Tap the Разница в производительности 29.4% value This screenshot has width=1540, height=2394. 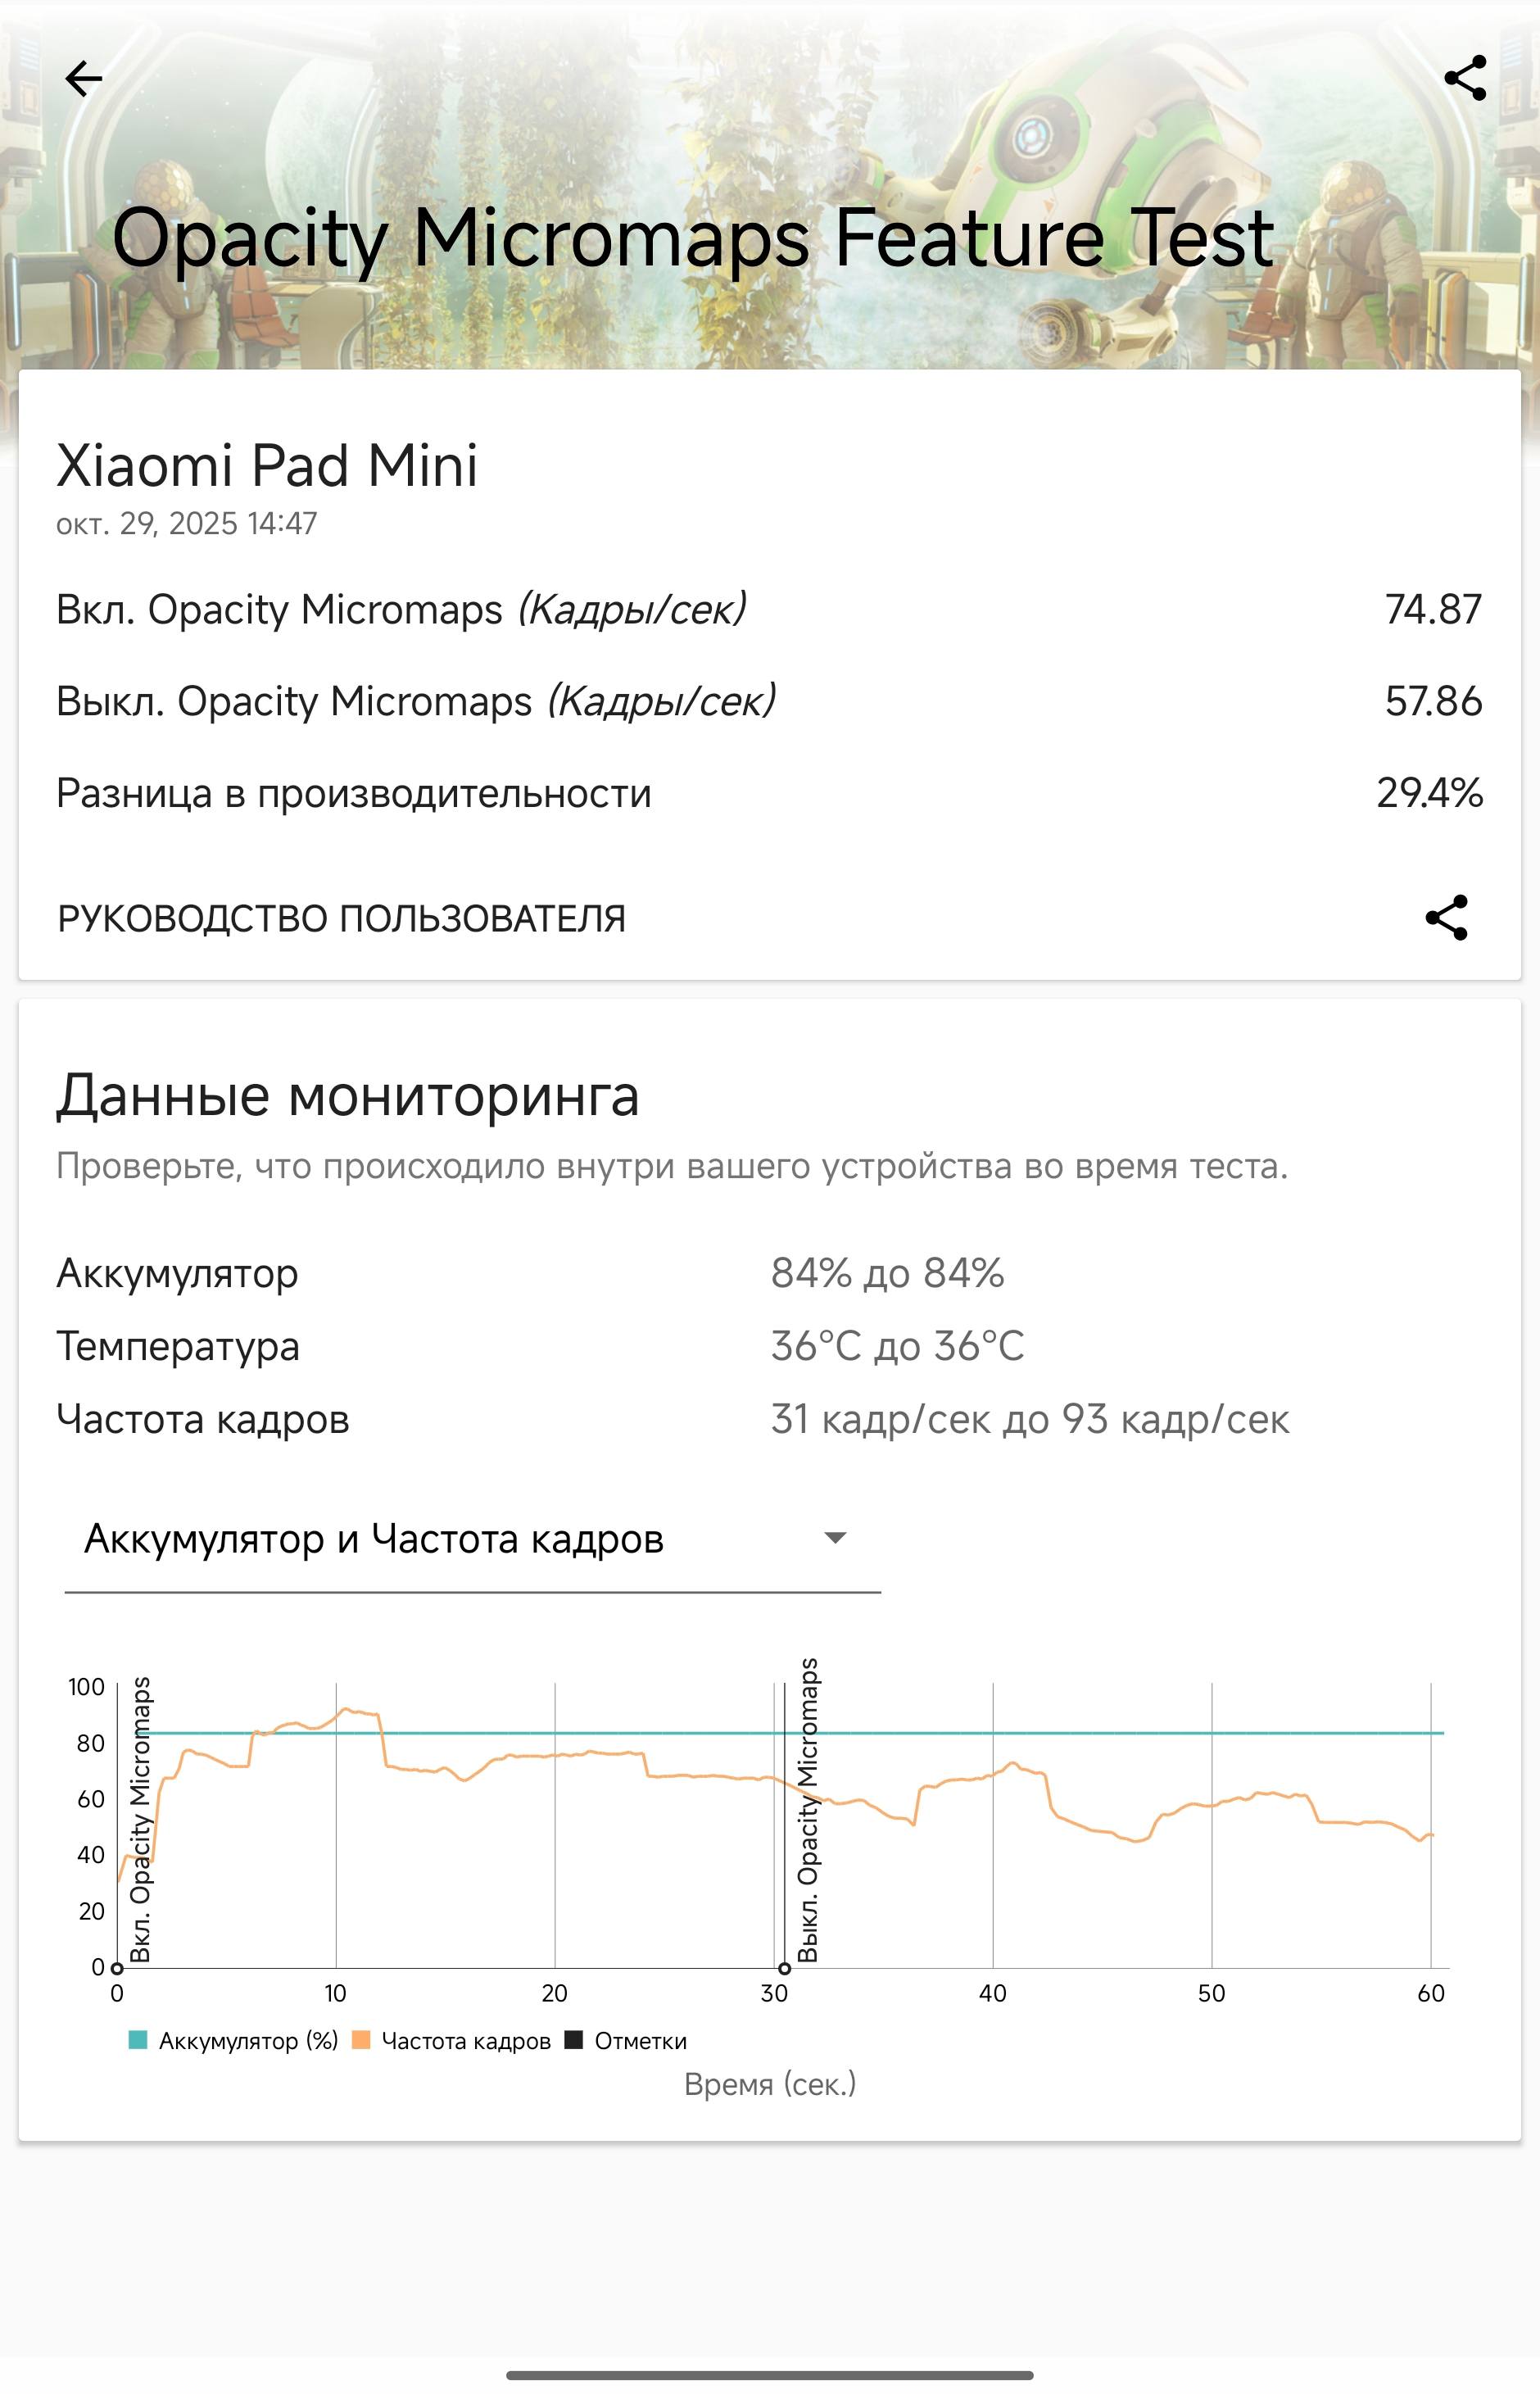(x=1428, y=793)
